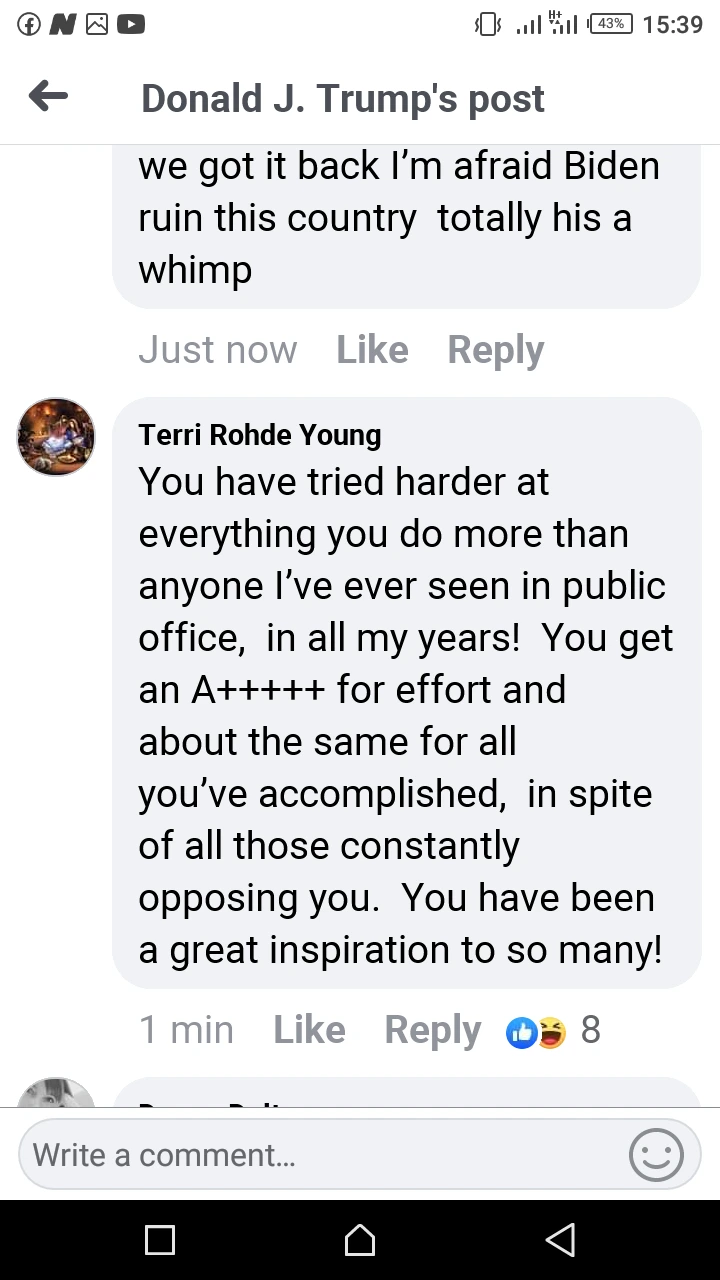The image size is (720, 1280).
Task: View reaction emojis on Terri's comment
Action: tap(537, 1031)
